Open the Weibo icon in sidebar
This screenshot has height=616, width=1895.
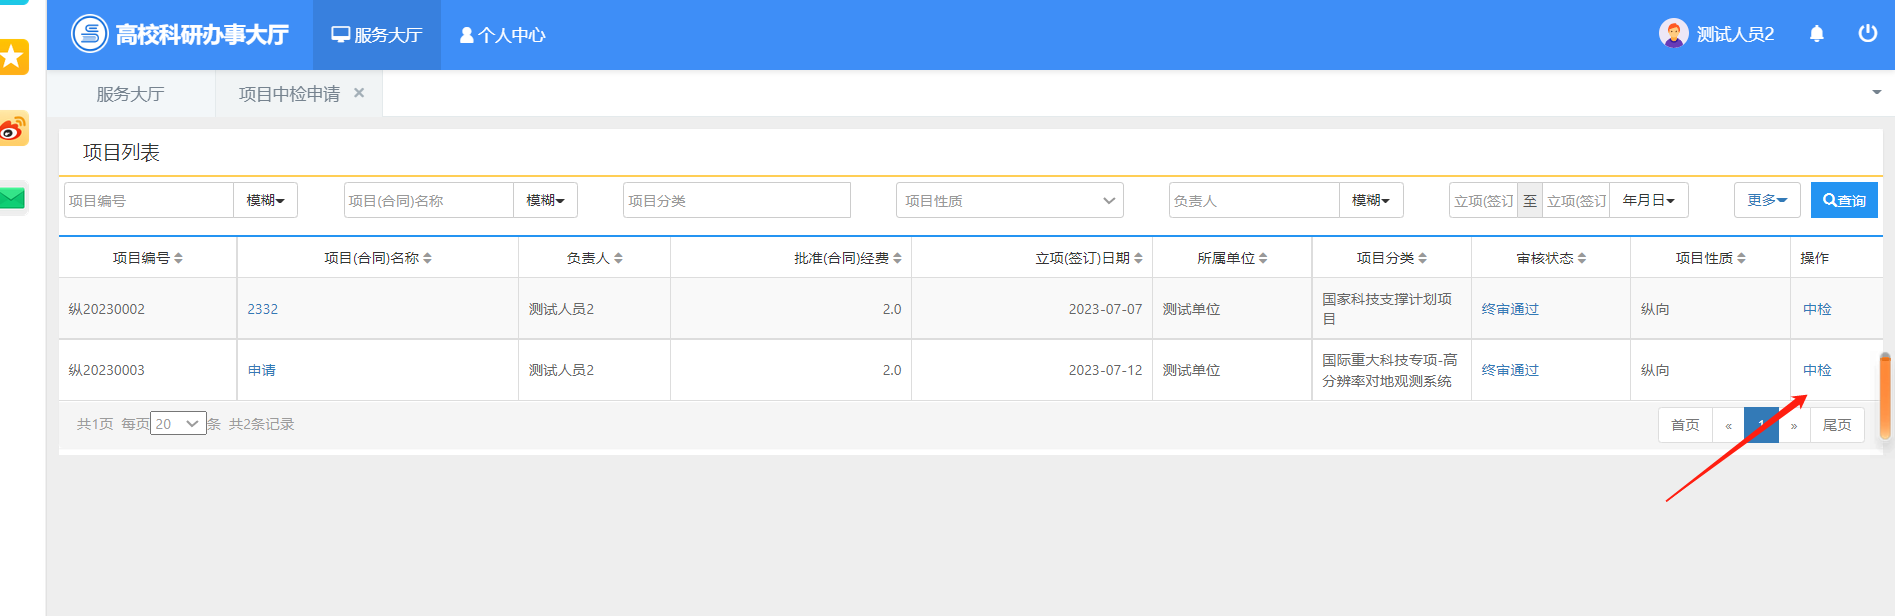click(13, 129)
